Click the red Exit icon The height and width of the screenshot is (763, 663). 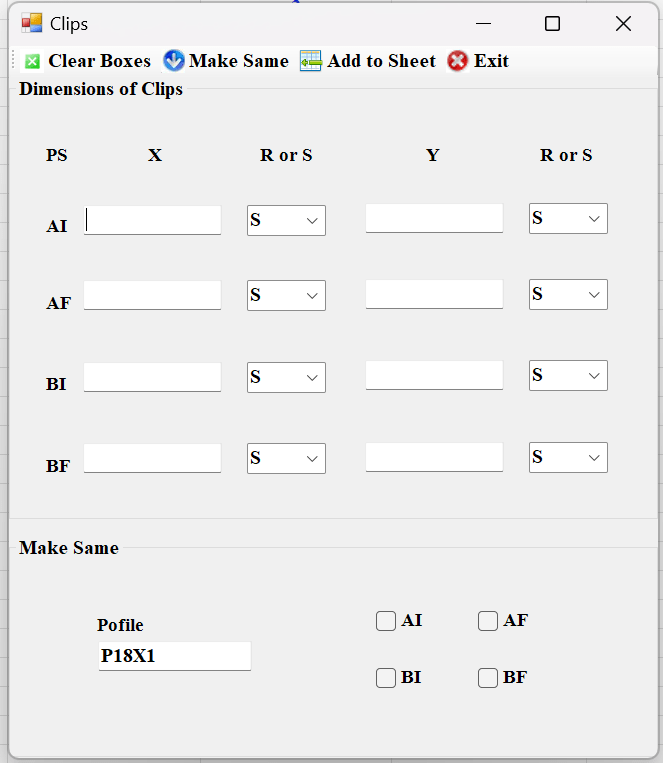click(458, 61)
